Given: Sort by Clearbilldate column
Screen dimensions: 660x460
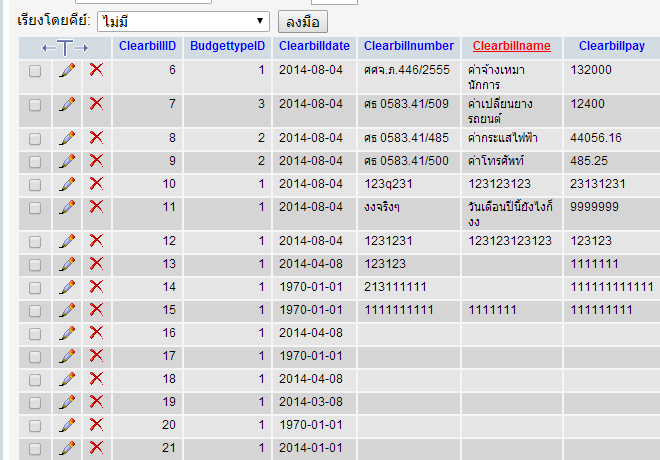Looking at the screenshot, I should (x=314, y=46).
